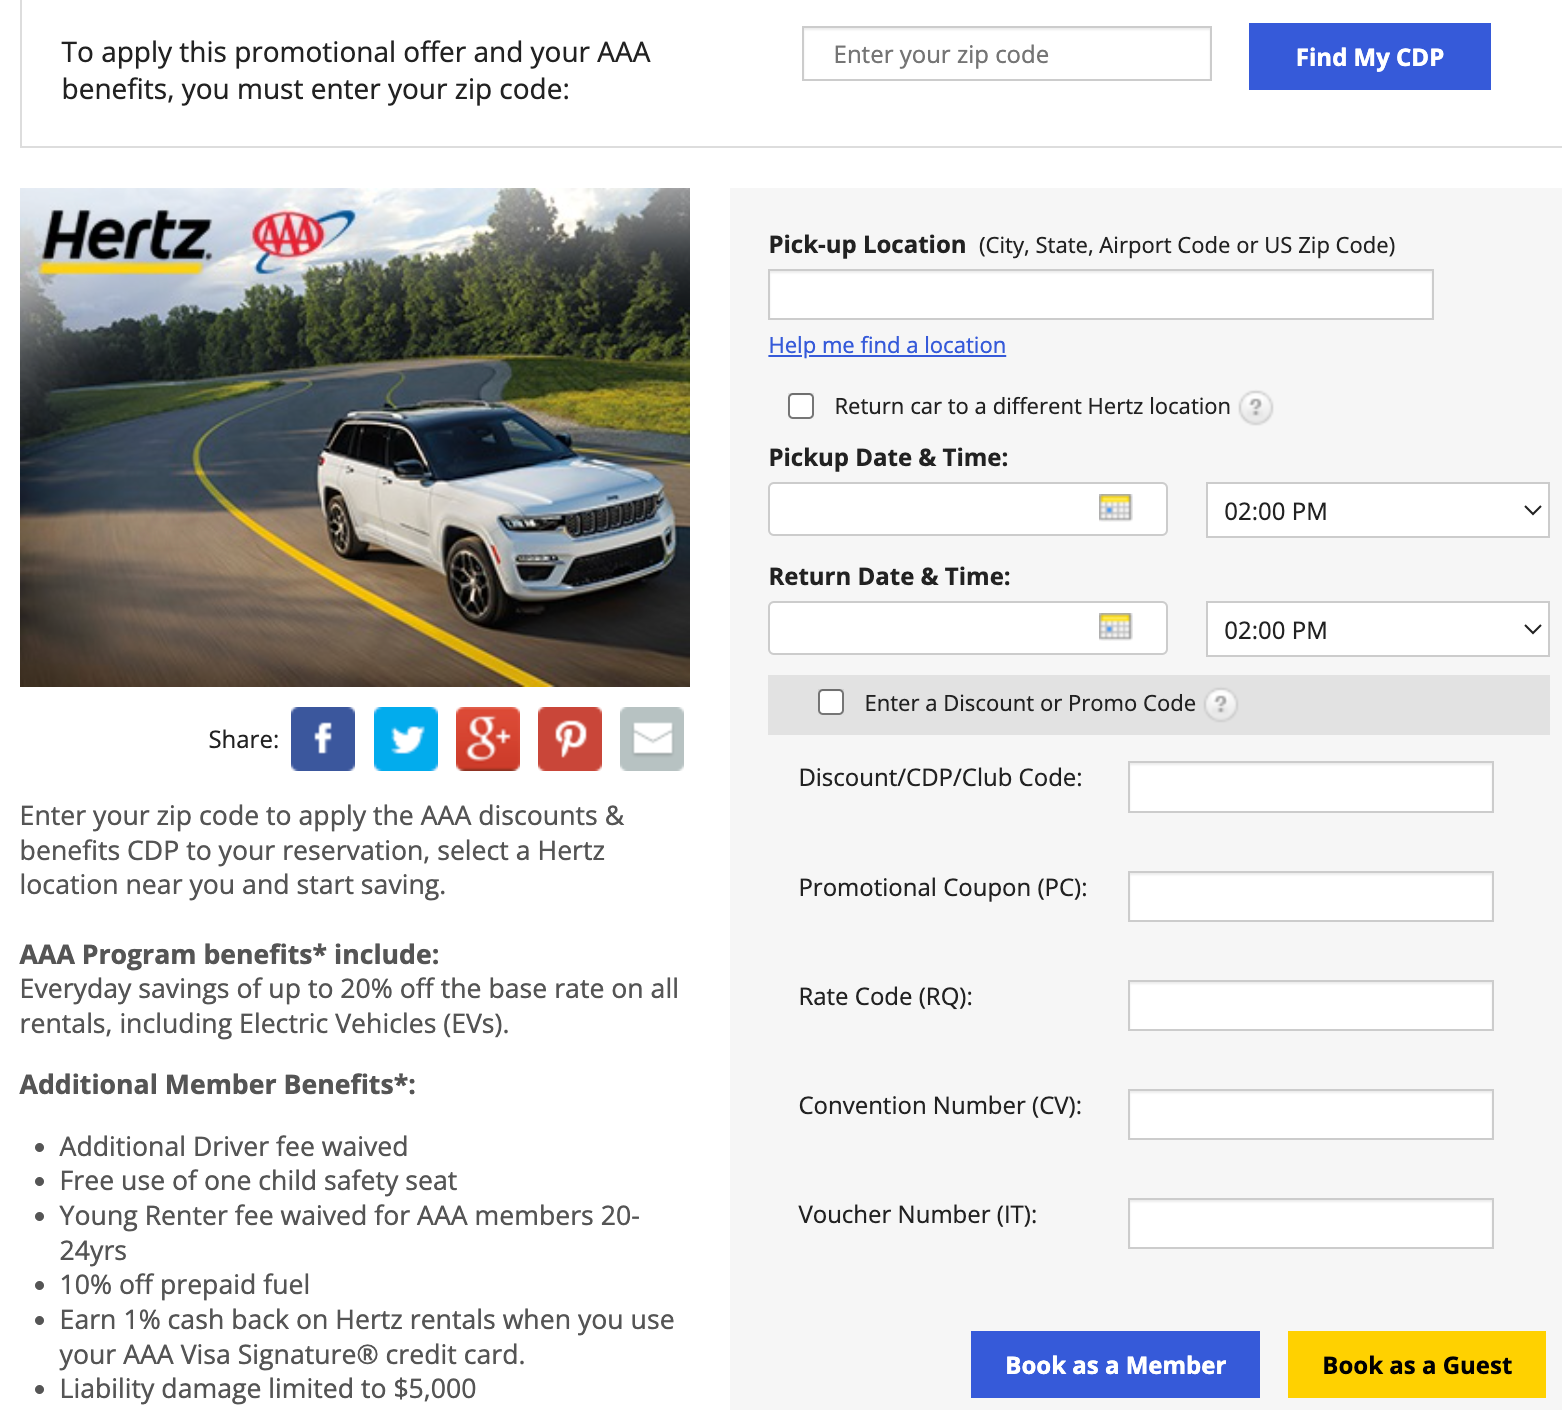
Task: Open the Help me find a location link
Action: coord(886,345)
